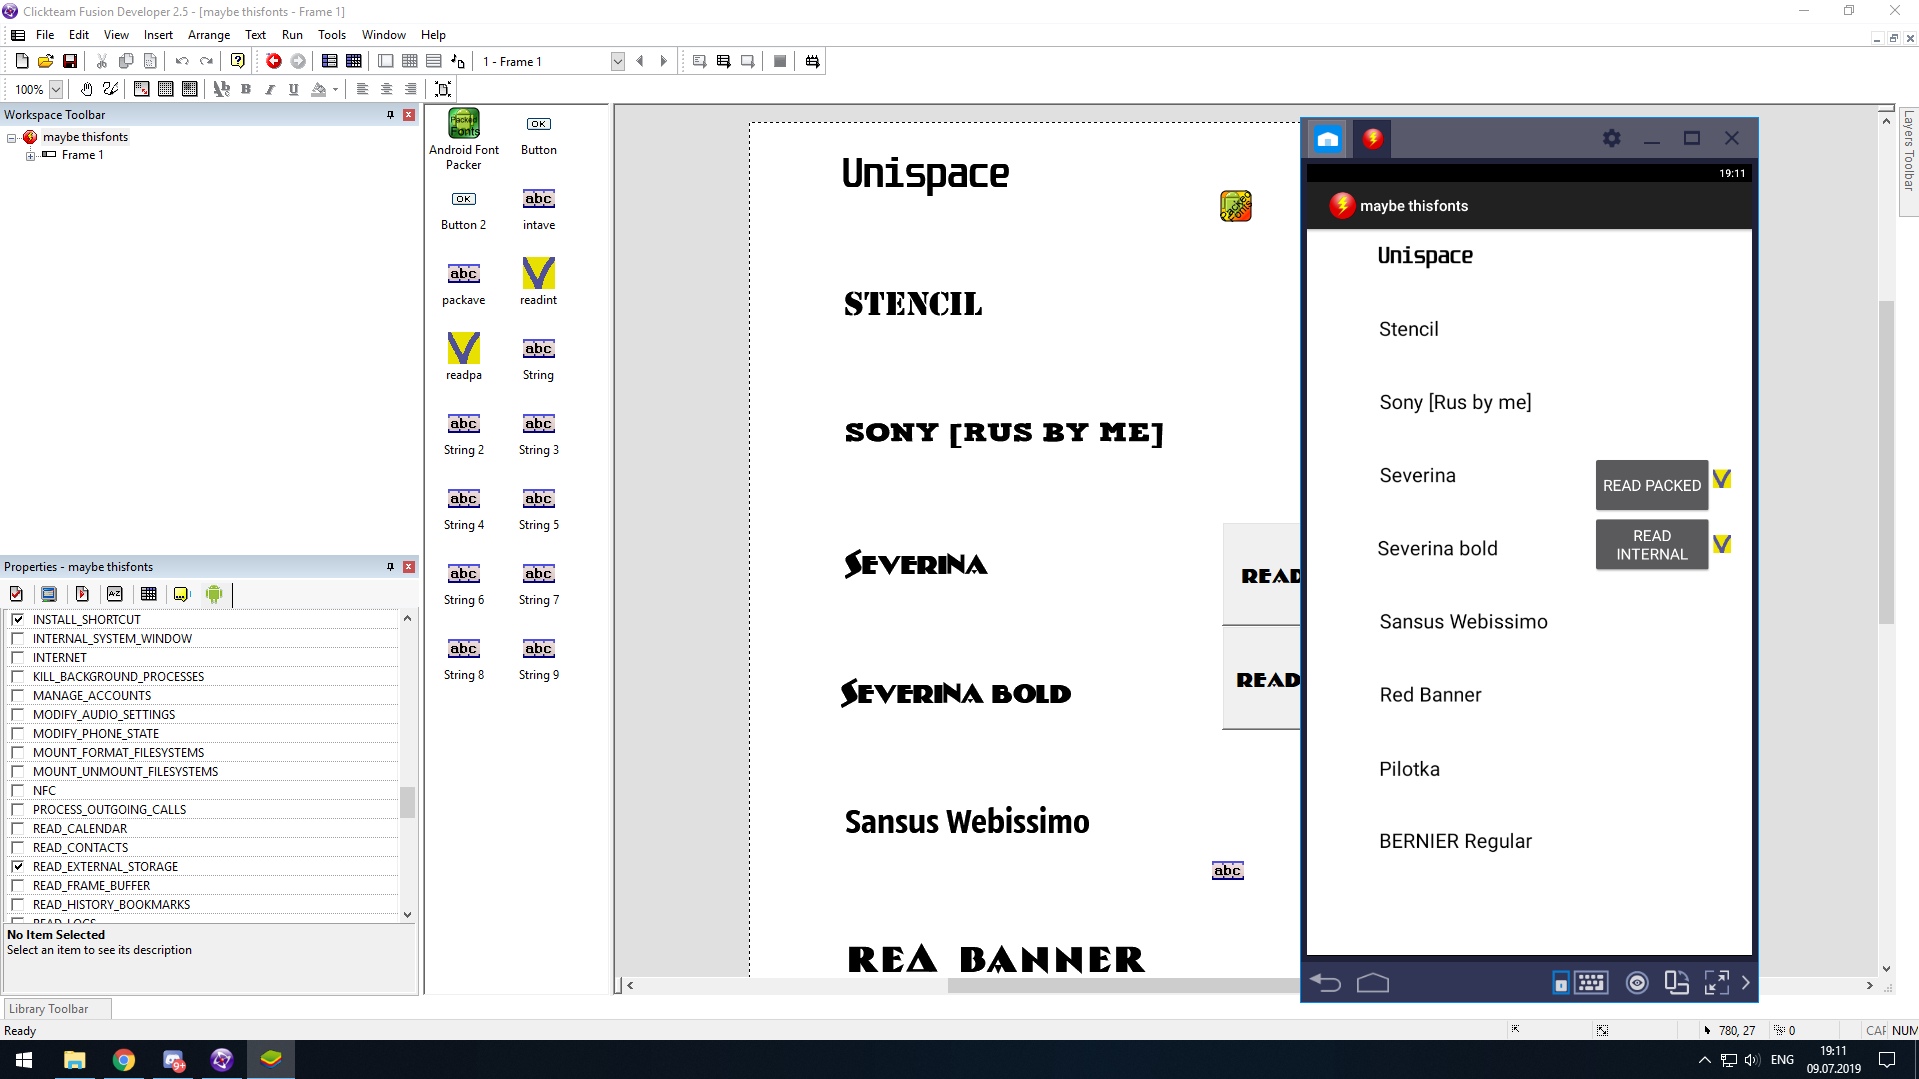This screenshot has height=1079, width=1919.
Task: Open an existing file with the folder icon
Action: 45,61
